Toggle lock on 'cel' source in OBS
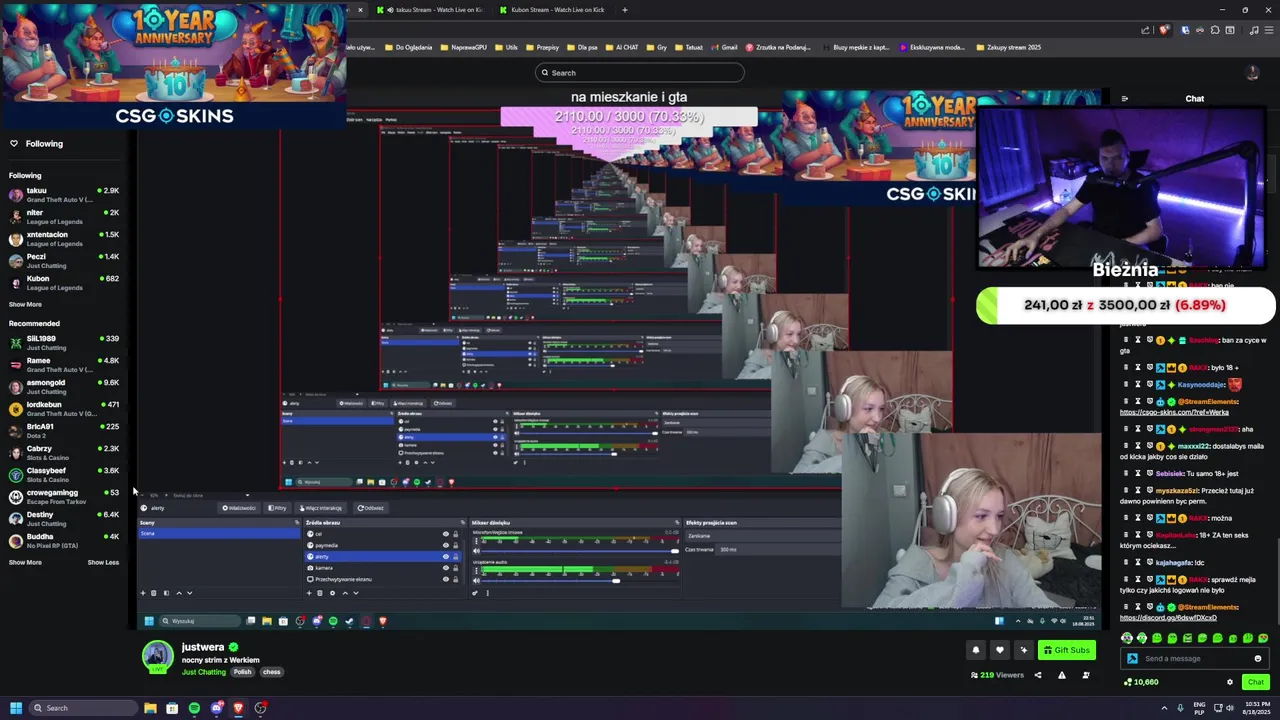The width and height of the screenshot is (1280, 720). pos(456,534)
